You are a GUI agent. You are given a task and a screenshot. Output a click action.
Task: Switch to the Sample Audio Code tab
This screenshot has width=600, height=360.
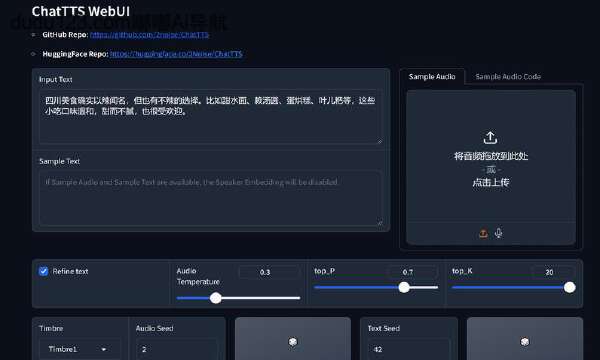508,77
